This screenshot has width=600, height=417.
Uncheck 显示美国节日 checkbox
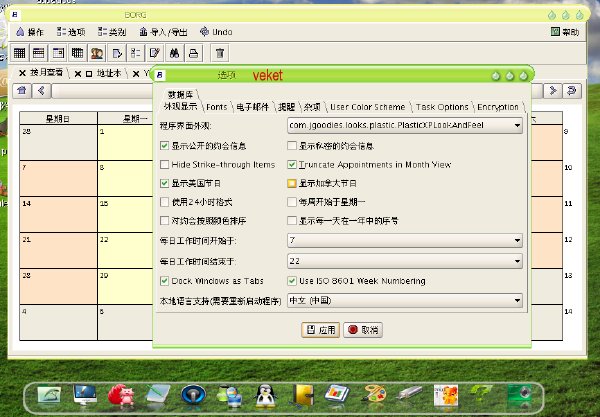pyautogui.click(x=164, y=183)
